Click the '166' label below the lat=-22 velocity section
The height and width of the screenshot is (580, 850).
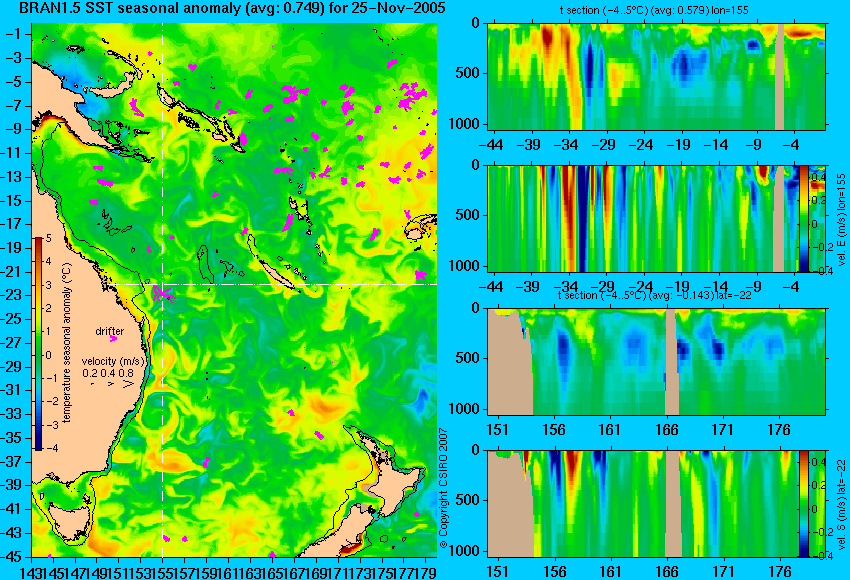pos(666,572)
